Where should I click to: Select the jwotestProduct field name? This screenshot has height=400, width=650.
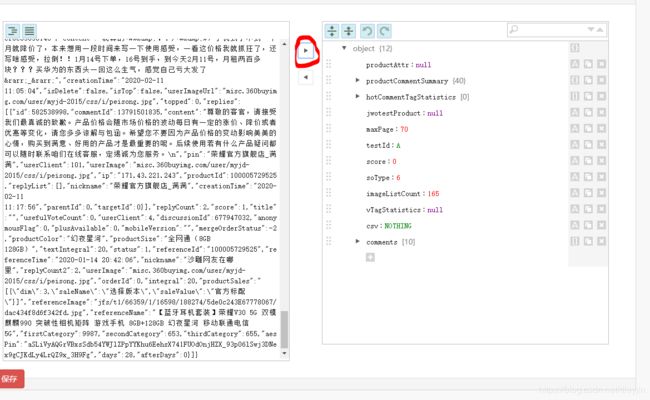tap(393, 113)
